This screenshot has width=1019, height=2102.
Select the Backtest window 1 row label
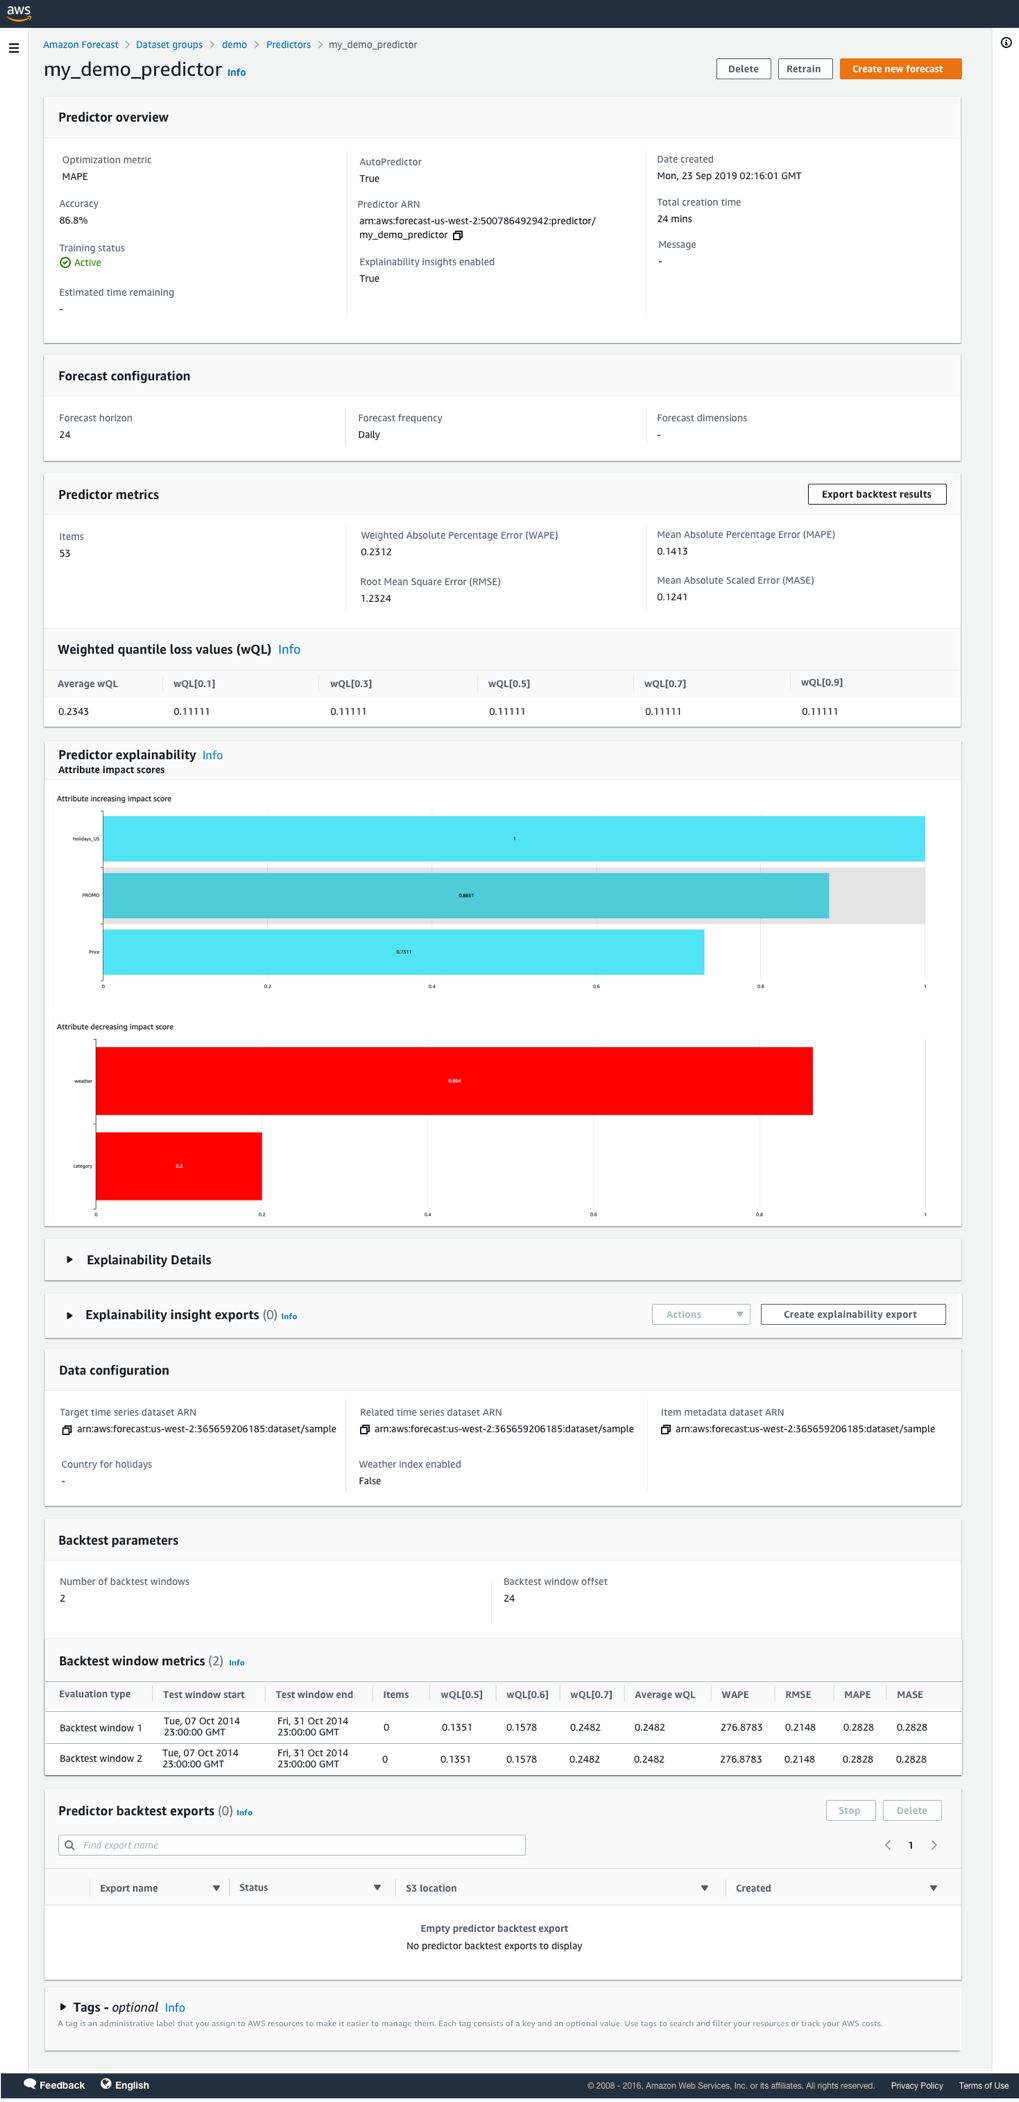[x=101, y=1728]
